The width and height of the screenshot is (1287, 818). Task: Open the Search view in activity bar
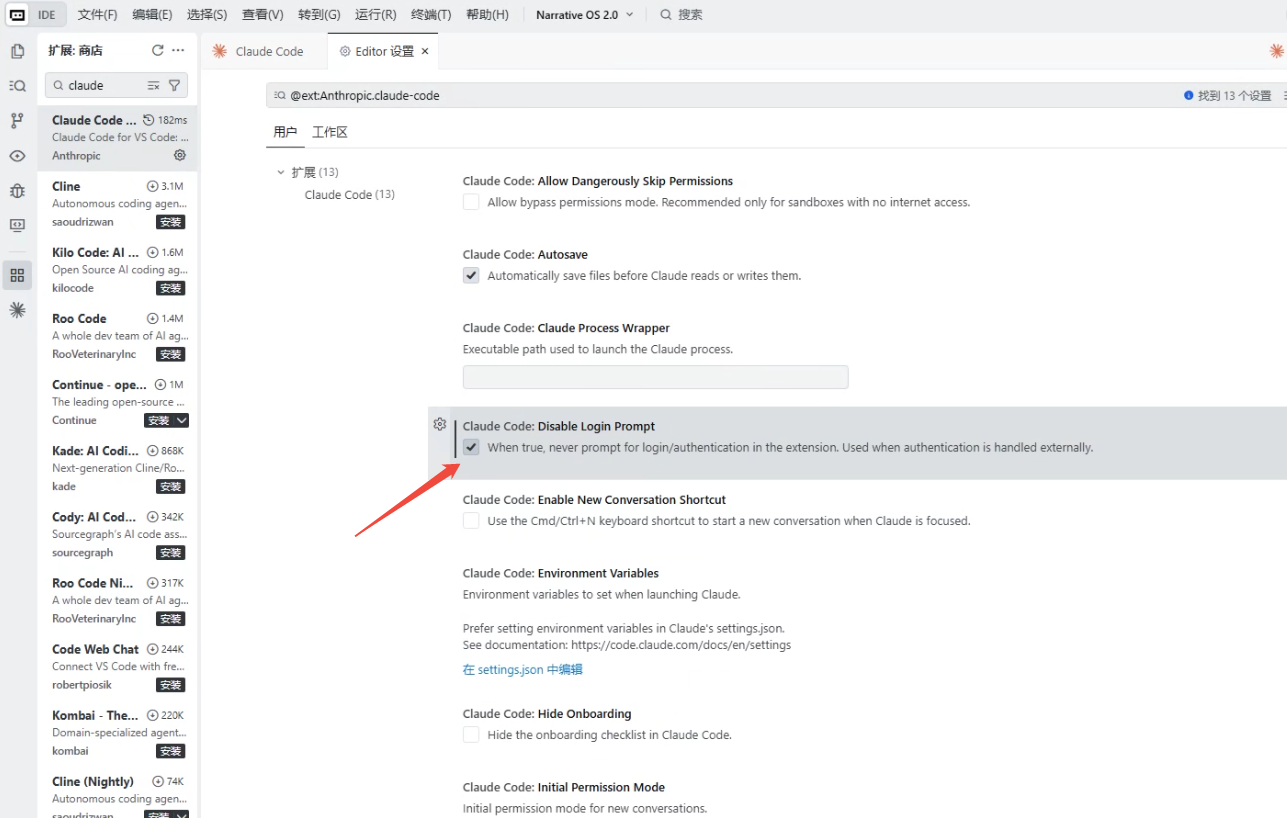17,86
